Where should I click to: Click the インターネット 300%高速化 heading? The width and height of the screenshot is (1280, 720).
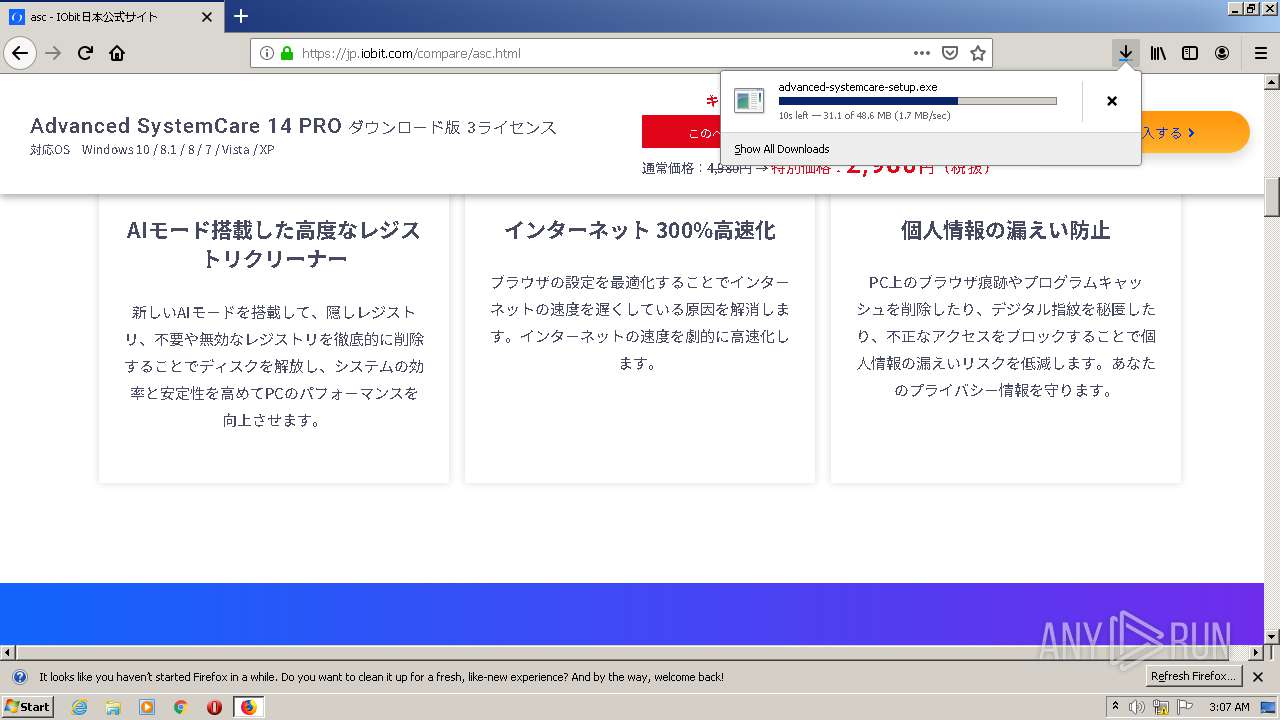(640, 230)
